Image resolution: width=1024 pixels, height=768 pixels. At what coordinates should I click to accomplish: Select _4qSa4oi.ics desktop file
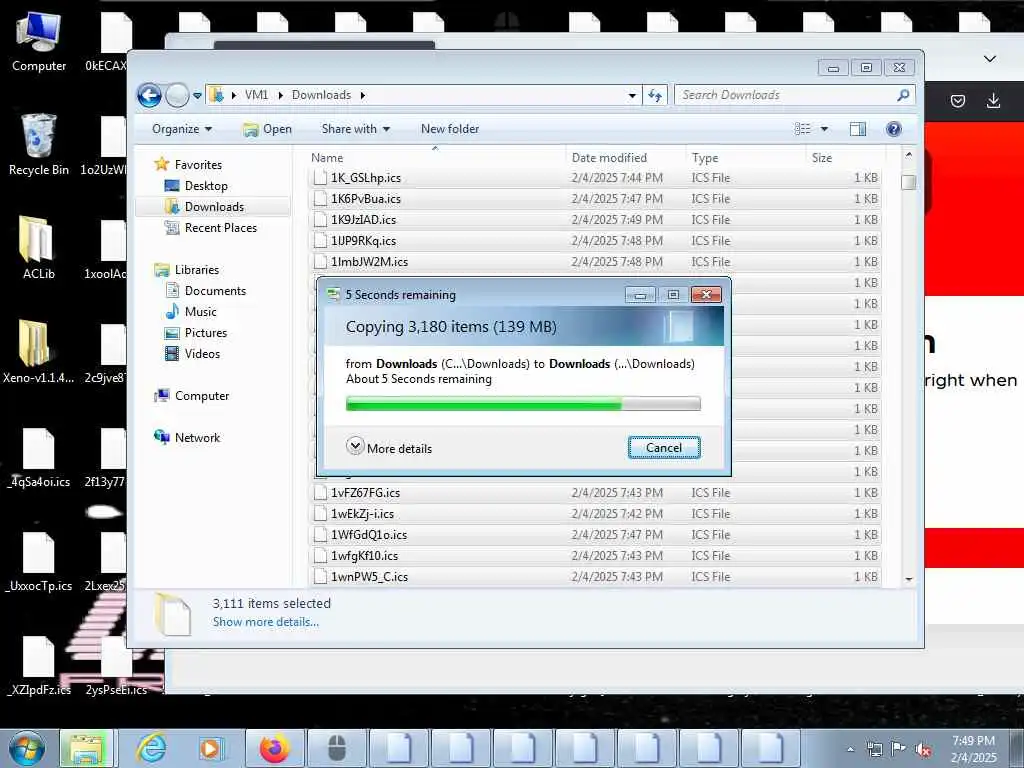pyautogui.click(x=39, y=457)
